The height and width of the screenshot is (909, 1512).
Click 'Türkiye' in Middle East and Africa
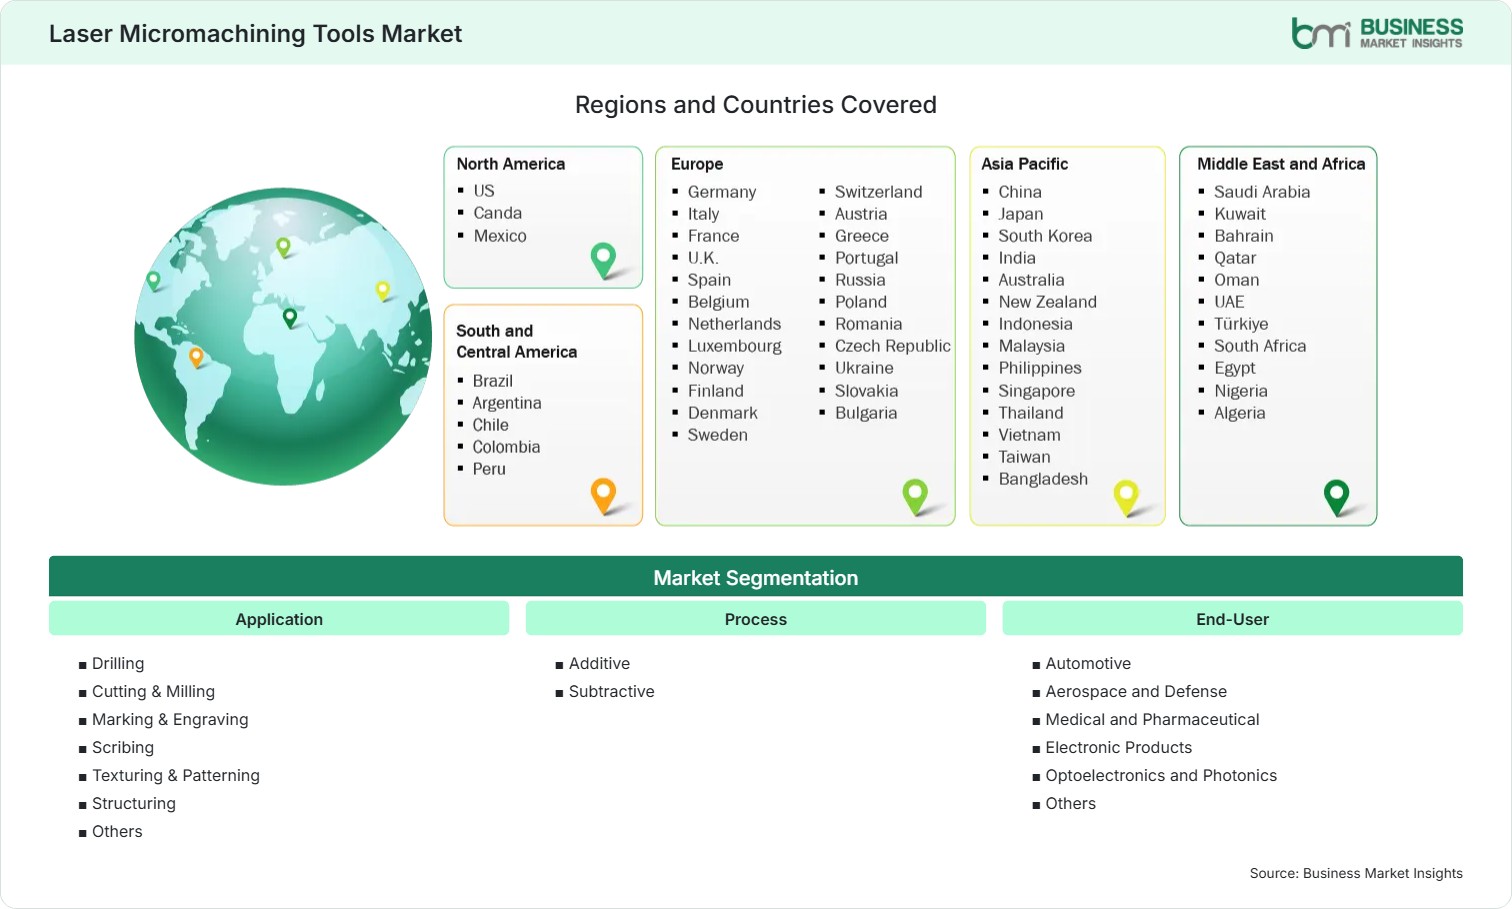[1241, 324]
